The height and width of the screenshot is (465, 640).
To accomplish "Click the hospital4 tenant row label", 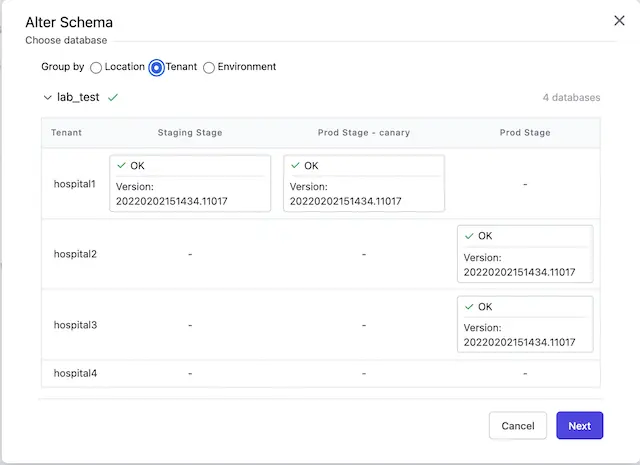I will 75,374.
